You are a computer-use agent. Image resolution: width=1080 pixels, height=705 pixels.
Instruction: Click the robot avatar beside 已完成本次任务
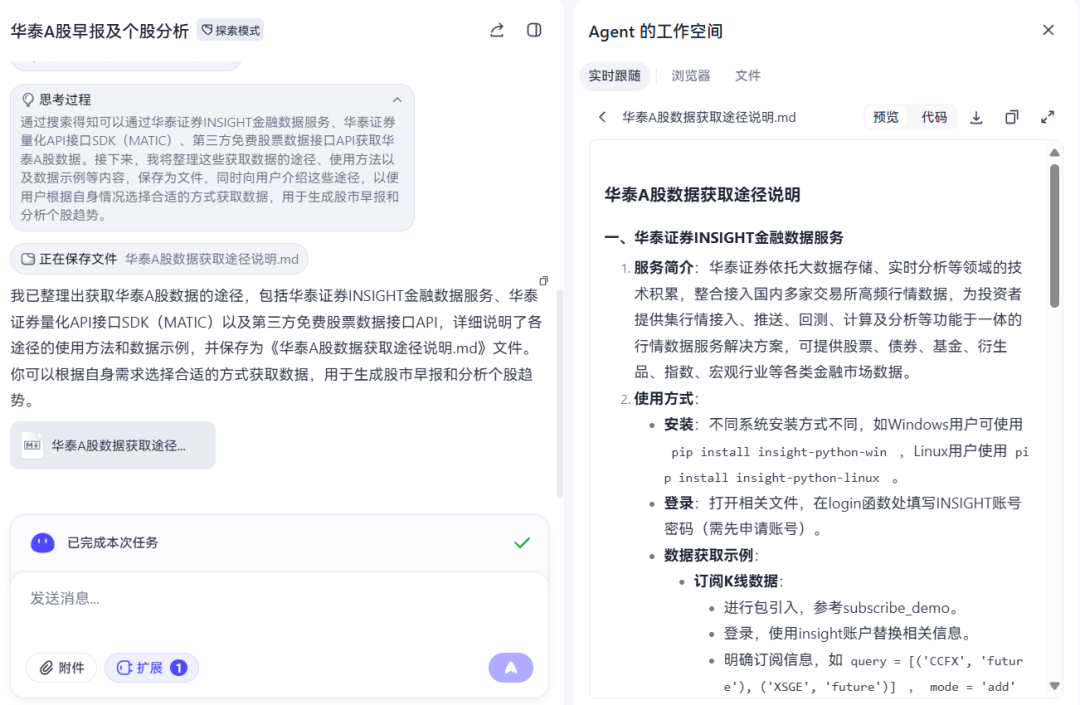pyautogui.click(x=41, y=542)
